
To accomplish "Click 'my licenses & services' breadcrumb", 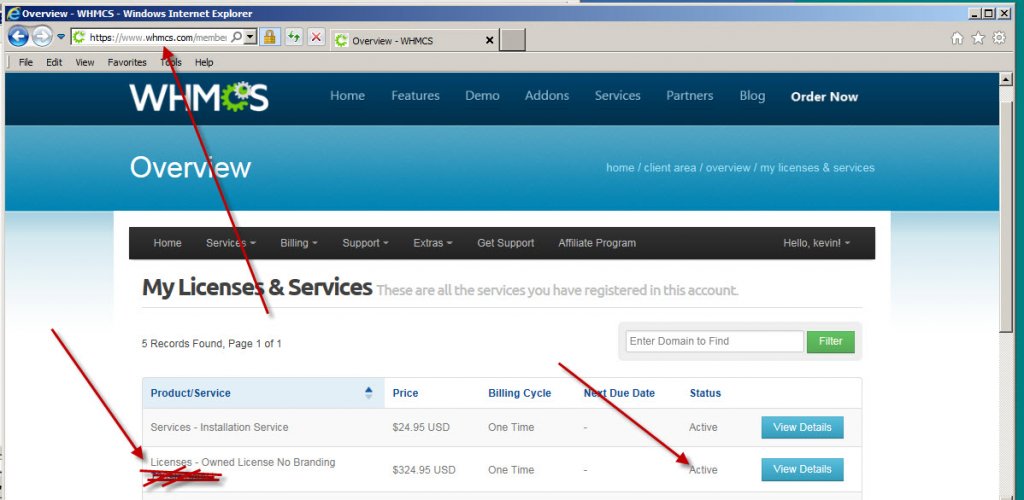I will pyautogui.click(x=817, y=168).
